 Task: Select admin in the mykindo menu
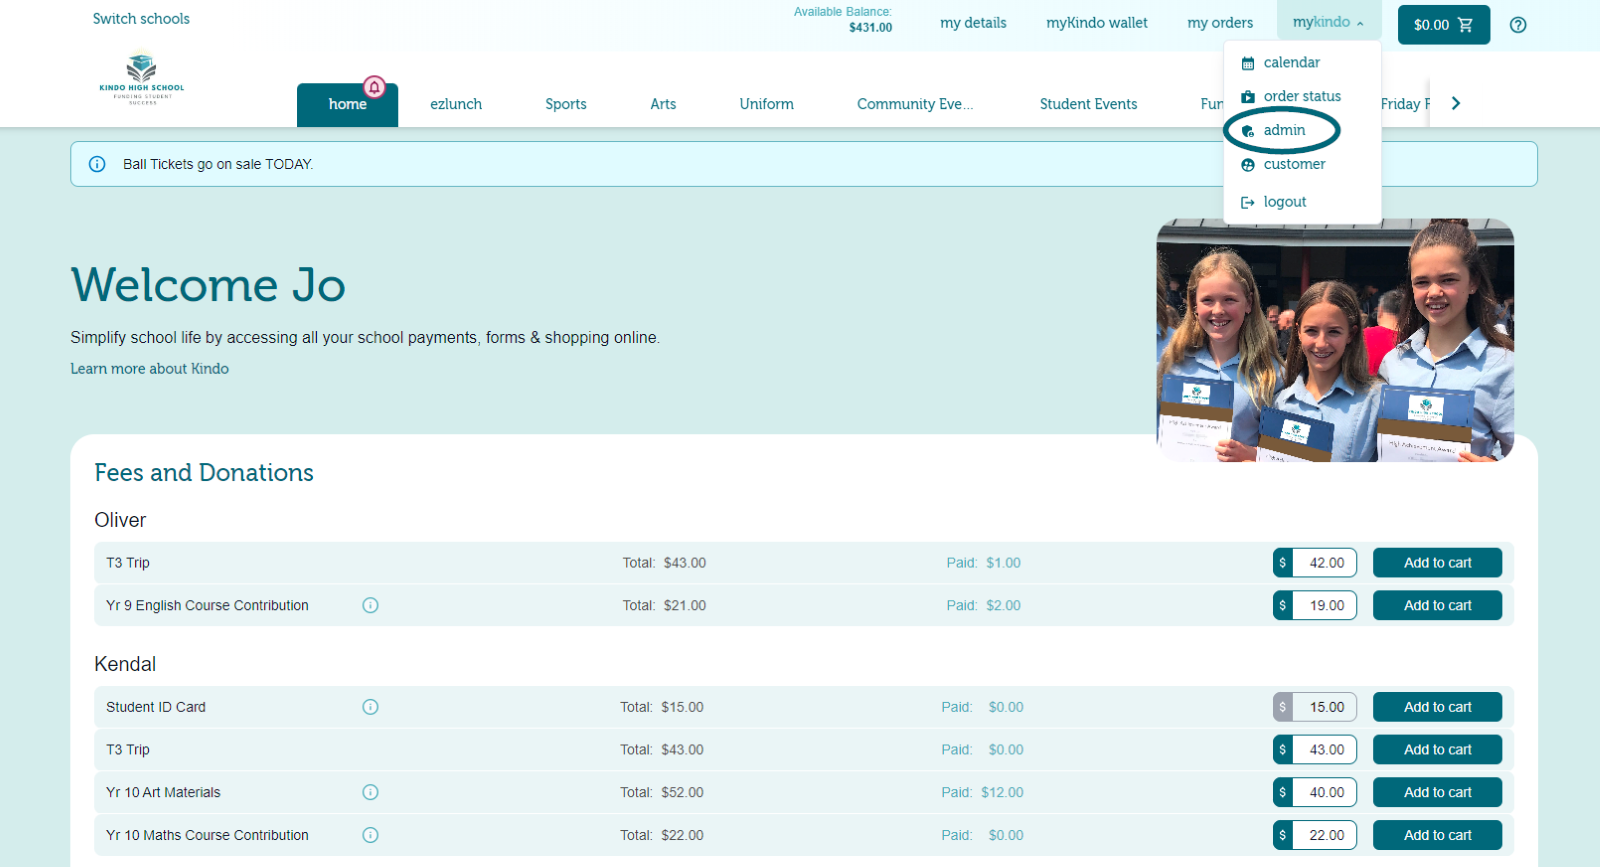tap(1284, 130)
